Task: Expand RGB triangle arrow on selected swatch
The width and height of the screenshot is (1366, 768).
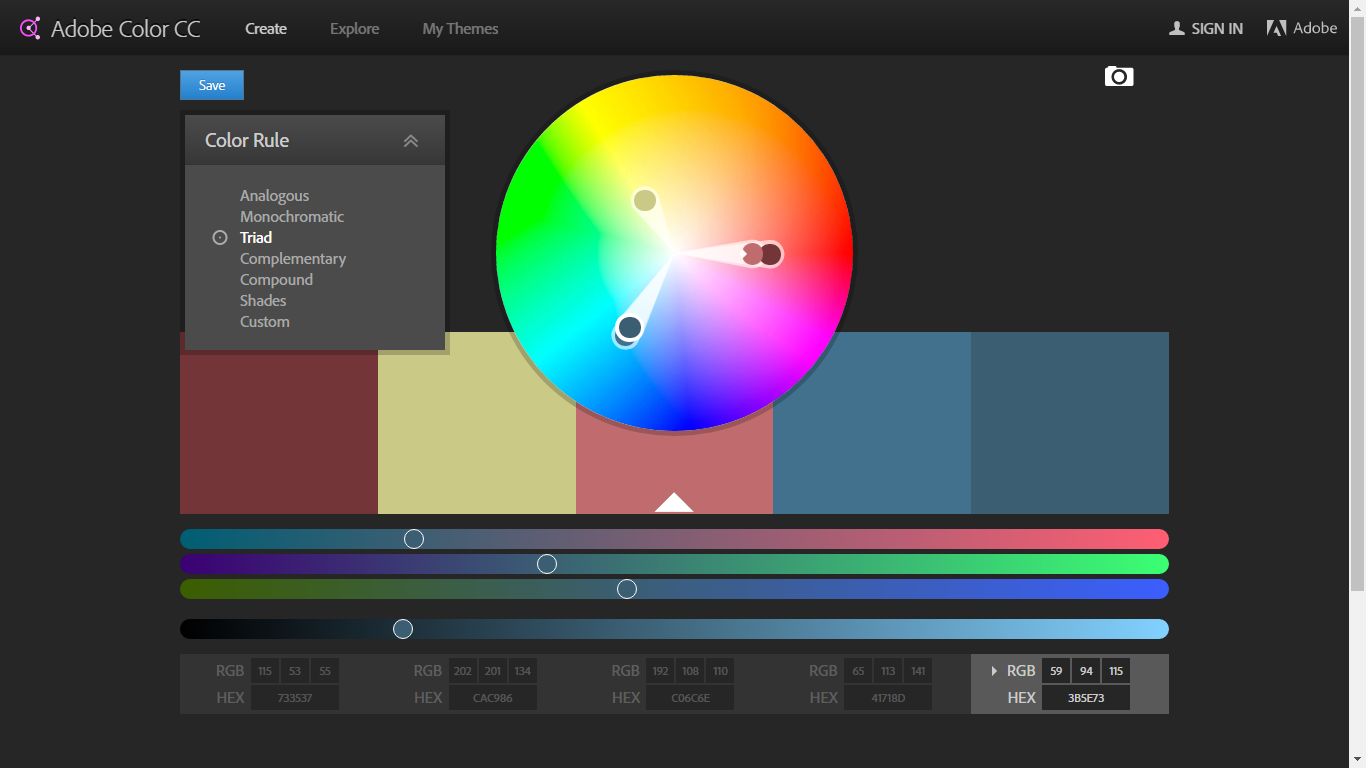Action: click(994, 671)
